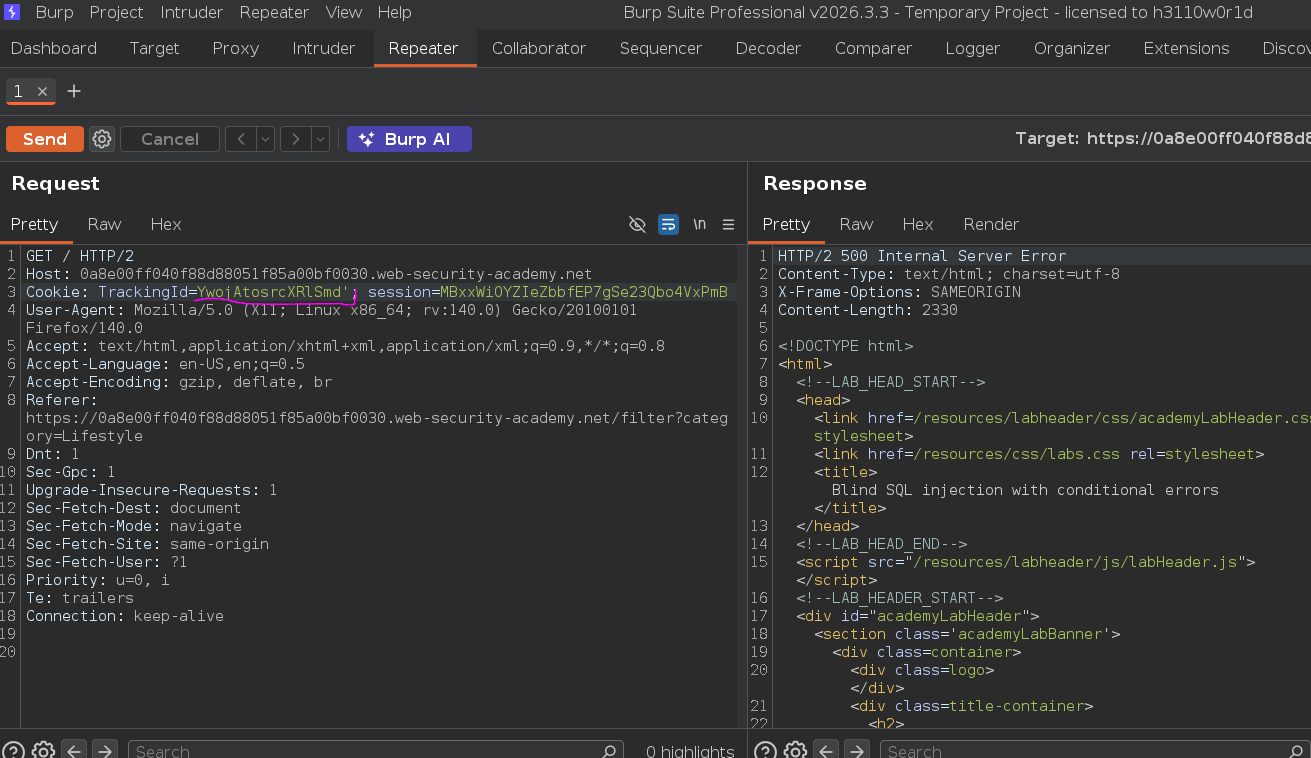The image size is (1311, 758).
Task: Click the Host header line in request
Action: (309, 274)
